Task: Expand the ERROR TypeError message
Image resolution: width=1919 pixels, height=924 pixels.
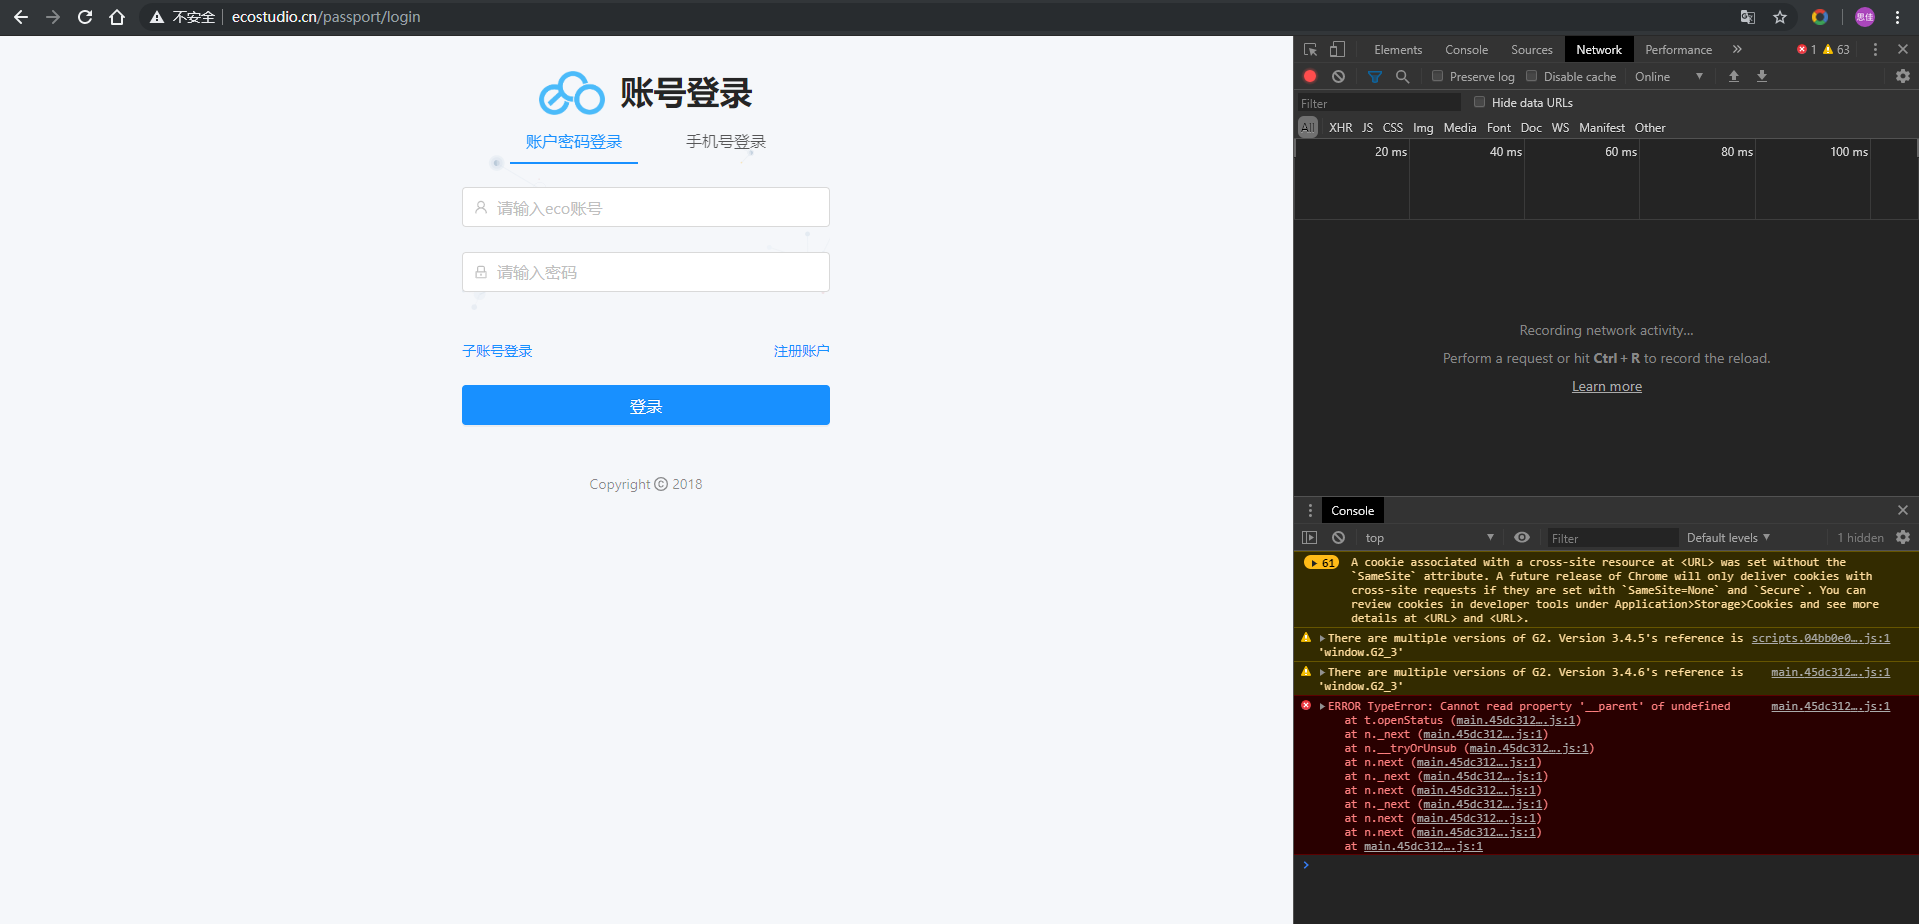Action: point(1322,706)
